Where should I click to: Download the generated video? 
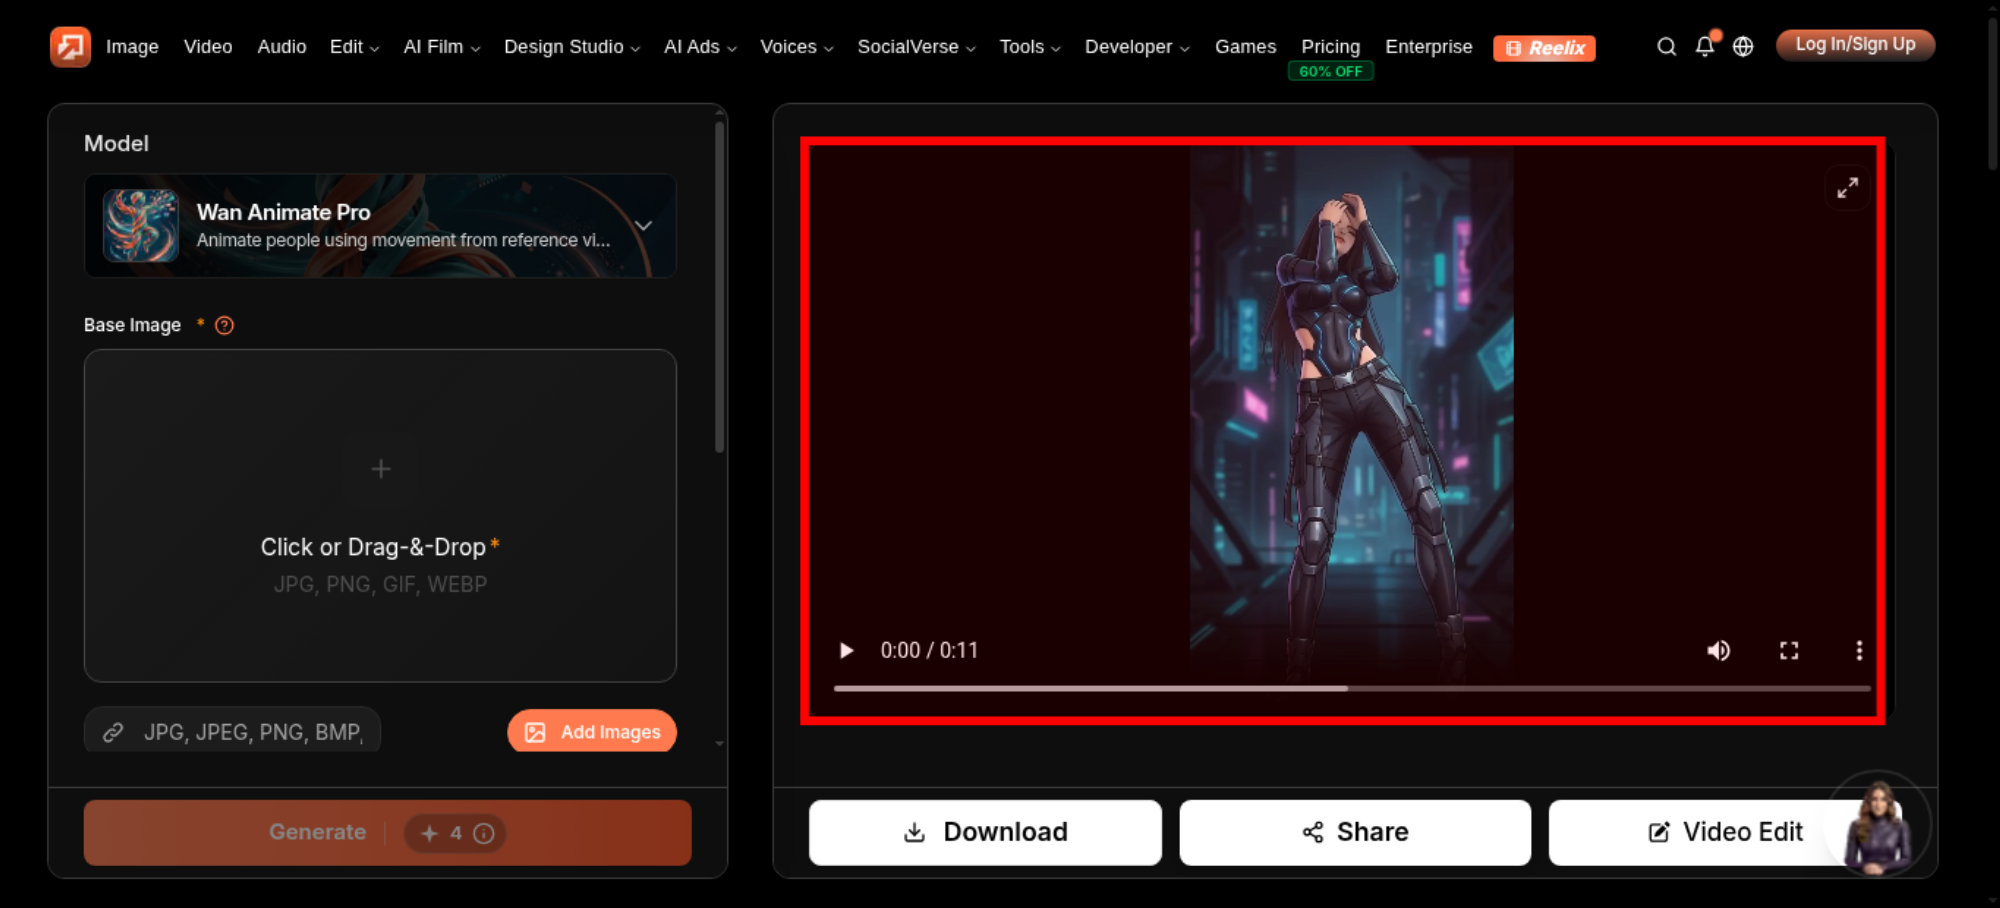pos(985,832)
